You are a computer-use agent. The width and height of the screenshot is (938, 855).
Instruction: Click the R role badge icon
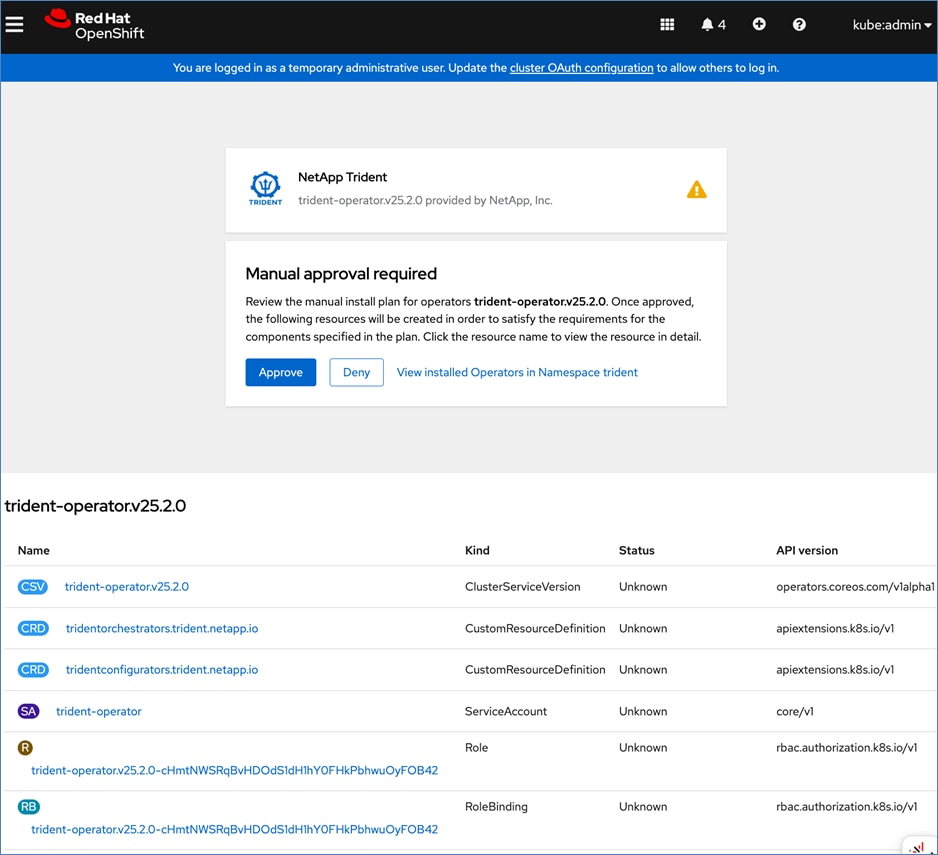pyautogui.click(x=25, y=747)
